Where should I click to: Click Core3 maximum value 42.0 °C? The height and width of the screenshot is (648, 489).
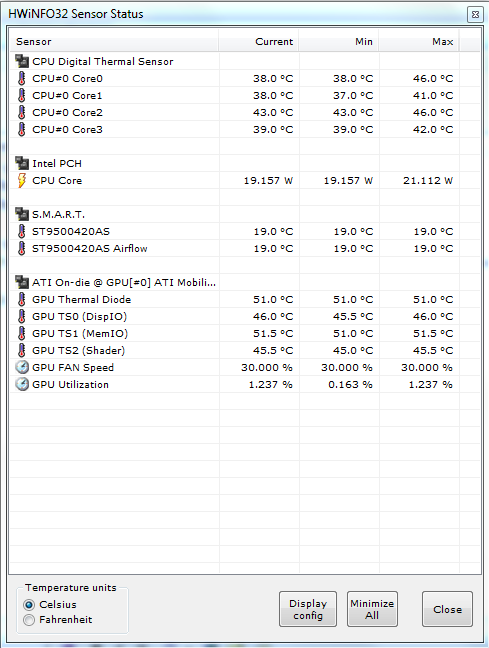(433, 129)
